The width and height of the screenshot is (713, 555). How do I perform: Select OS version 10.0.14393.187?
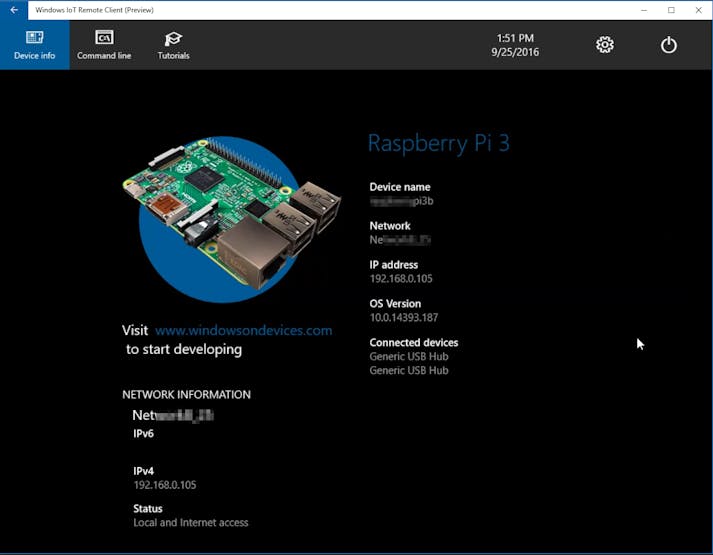point(404,317)
